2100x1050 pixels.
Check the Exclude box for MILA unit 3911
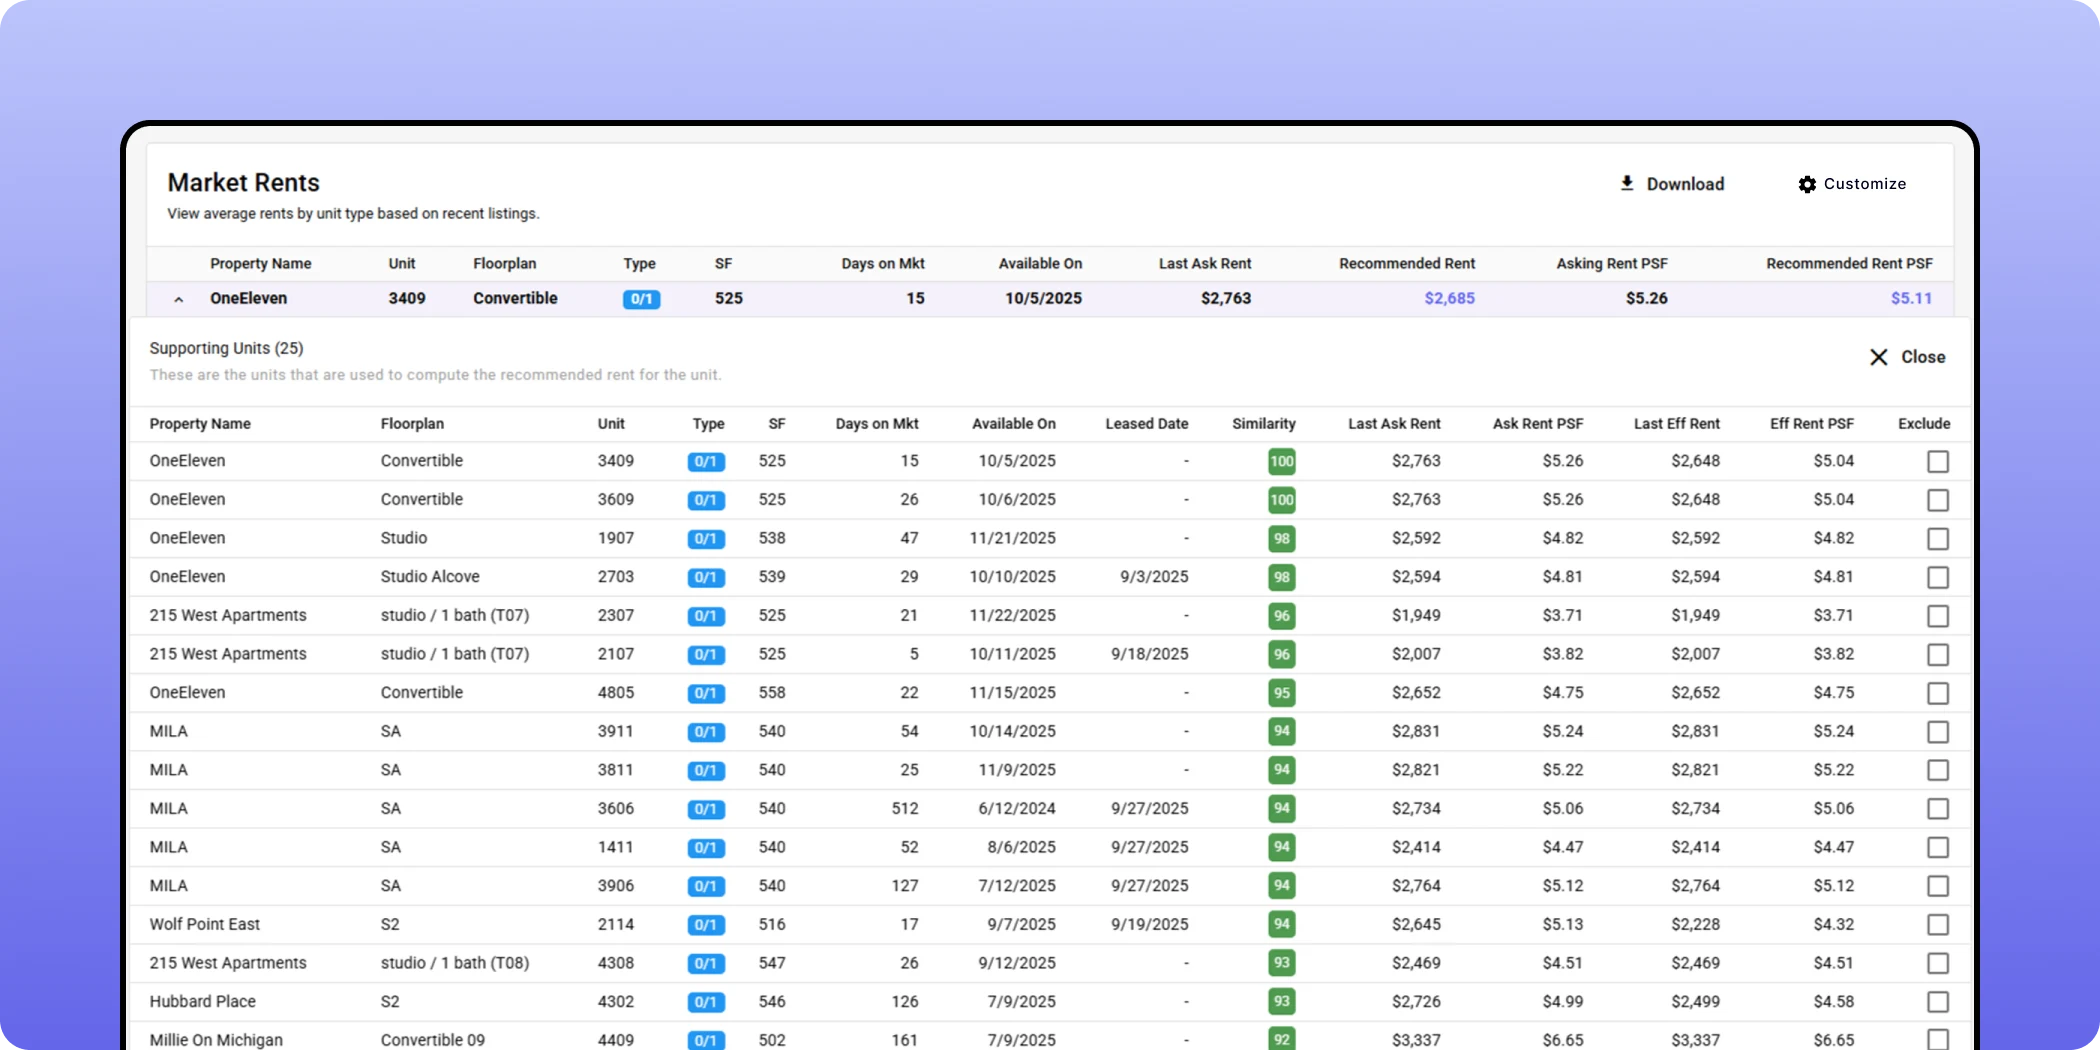pos(1938,731)
